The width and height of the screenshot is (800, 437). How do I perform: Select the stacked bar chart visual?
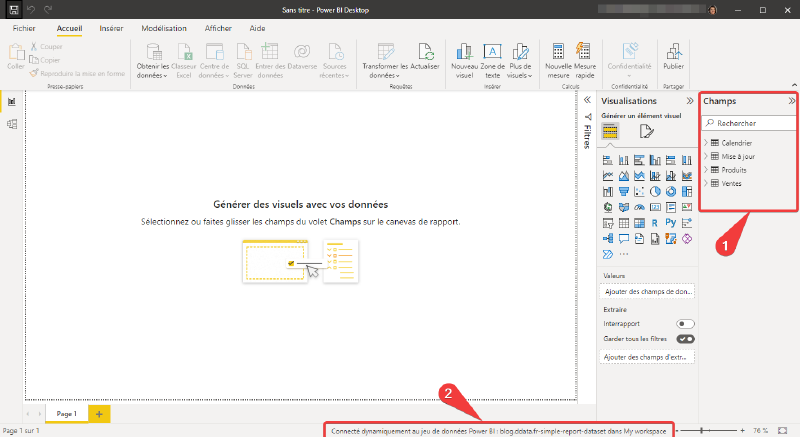[x=608, y=160]
